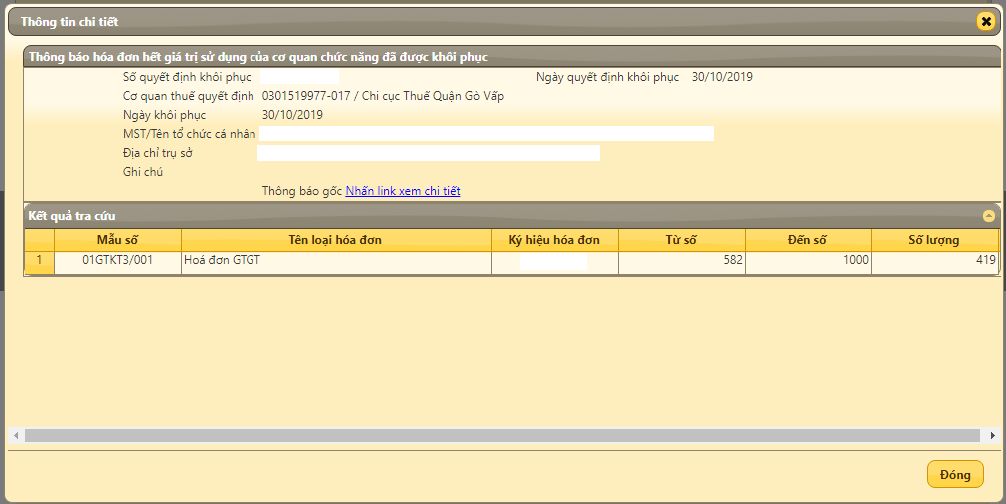Select the Số lượng column header
1006x504 pixels.
click(934, 240)
